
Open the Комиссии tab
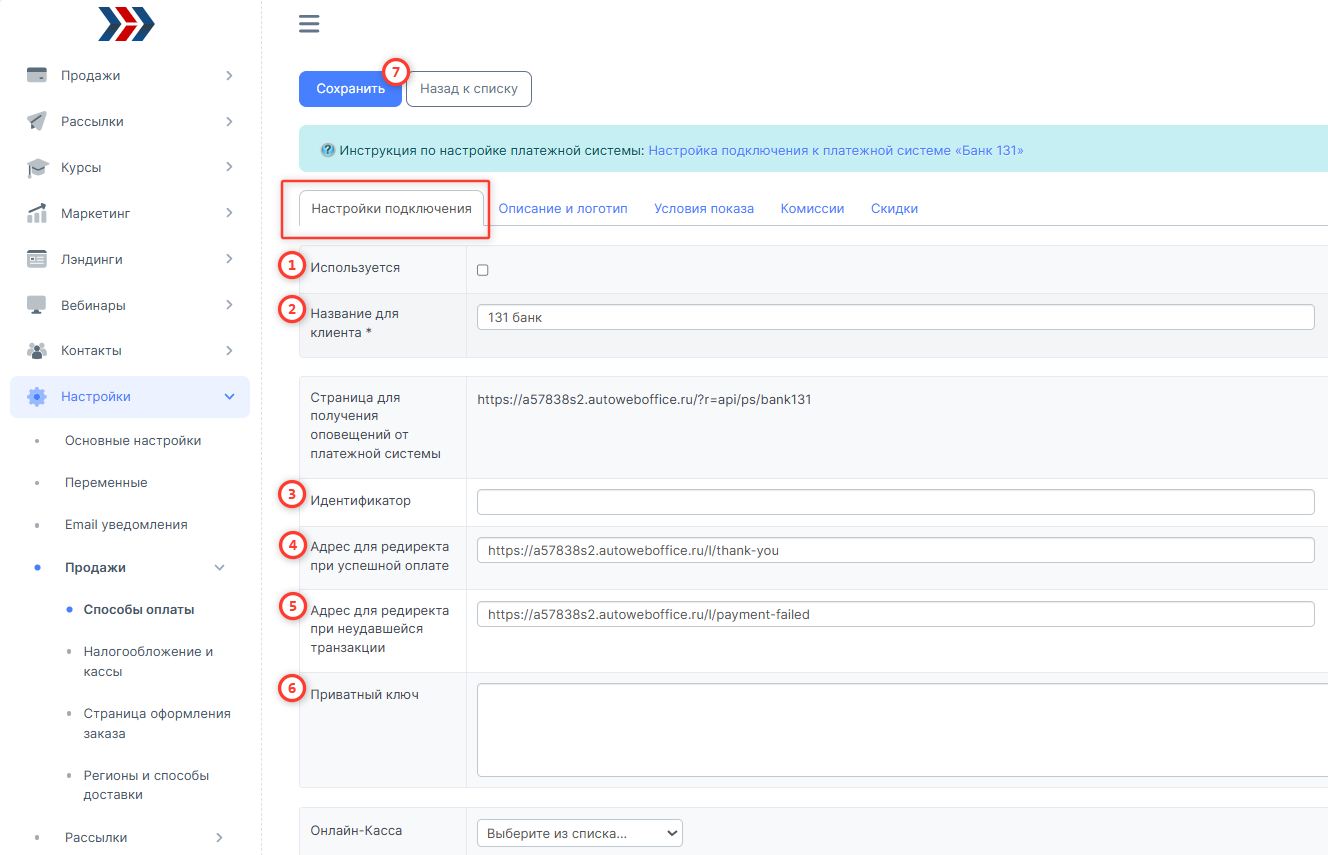click(x=812, y=209)
